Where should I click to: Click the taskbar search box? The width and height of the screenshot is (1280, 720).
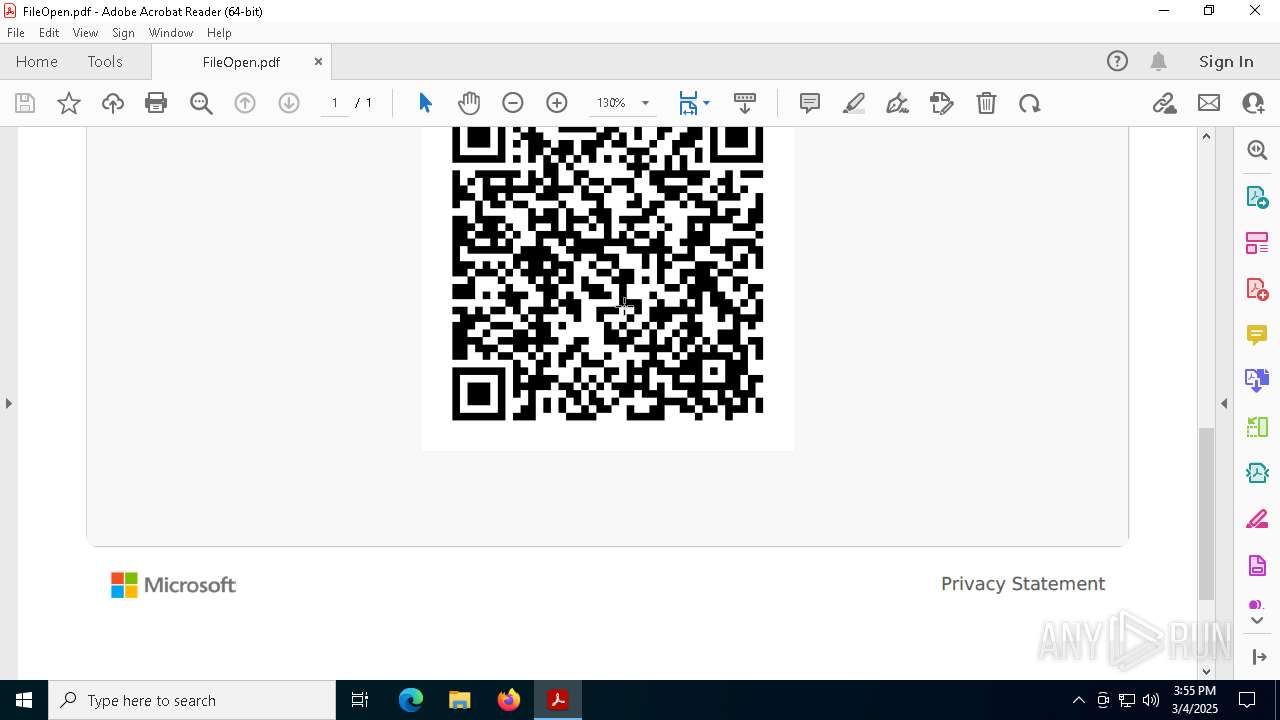pyautogui.click(x=192, y=700)
